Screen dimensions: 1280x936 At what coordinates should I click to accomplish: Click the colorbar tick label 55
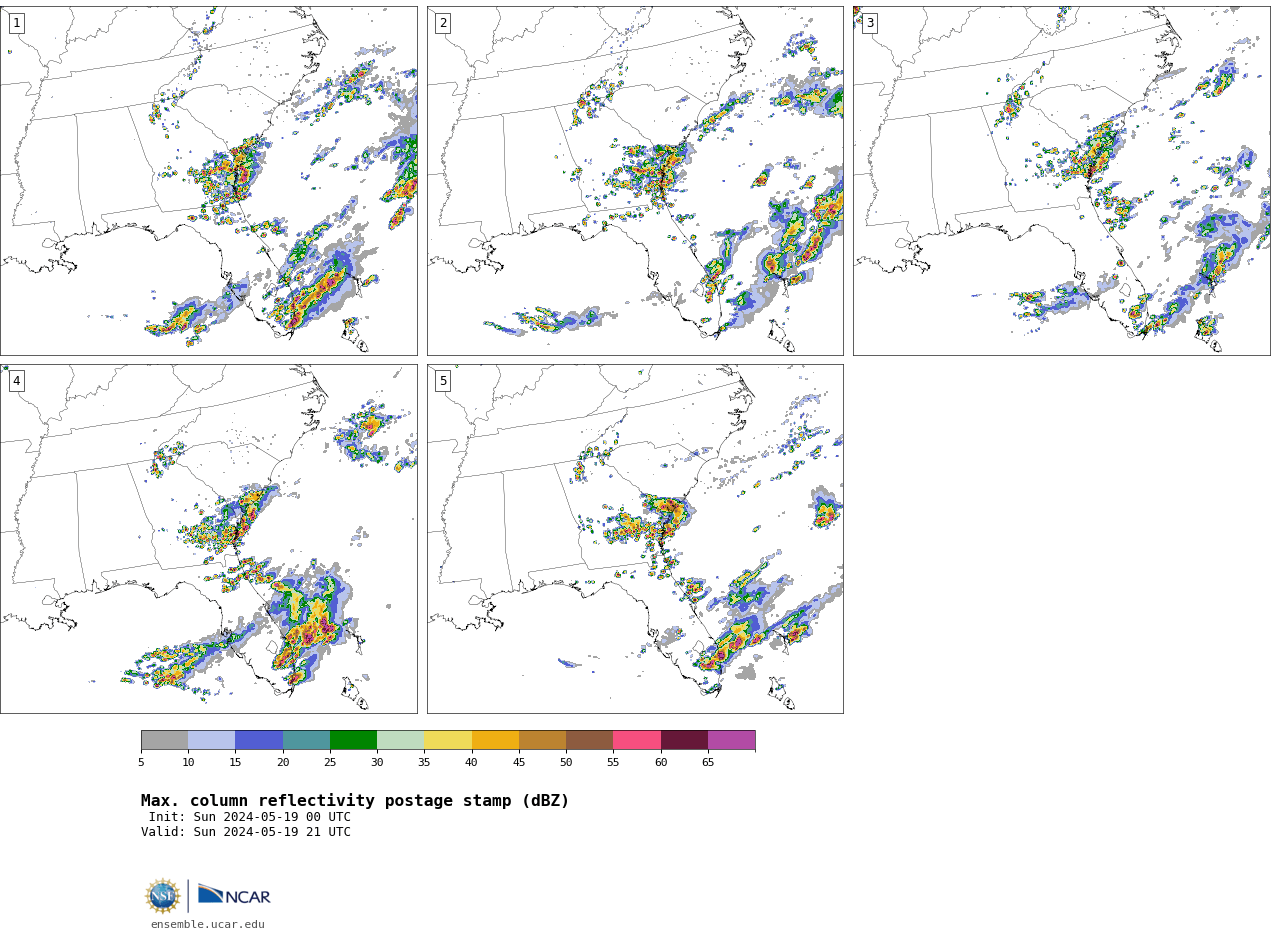[613, 763]
